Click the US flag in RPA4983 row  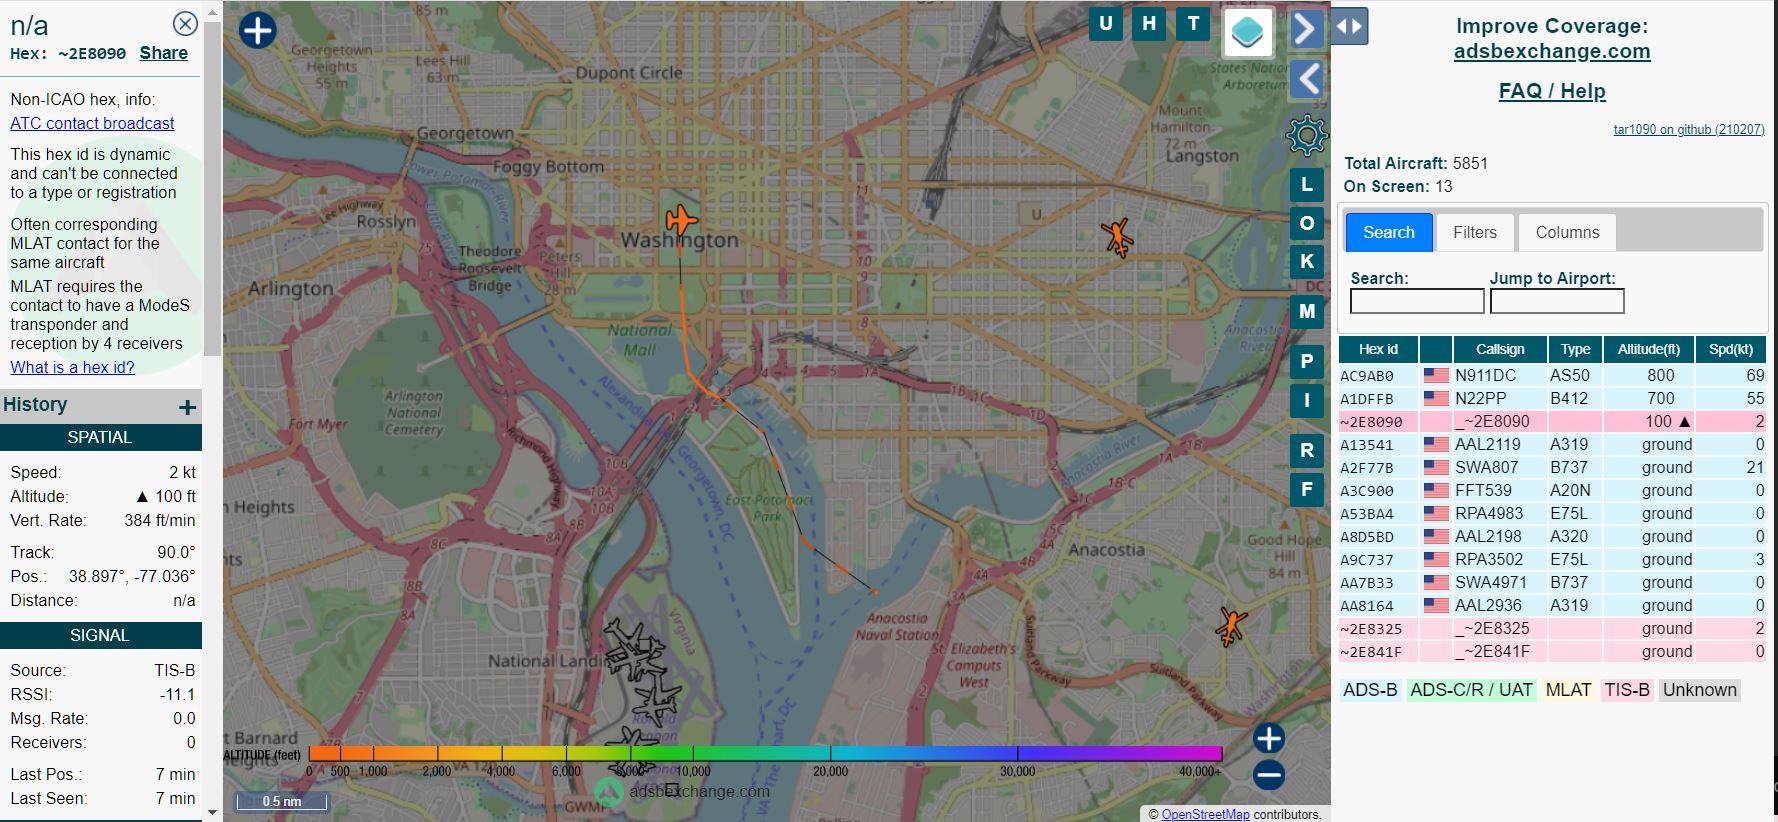click(1436, 514)
